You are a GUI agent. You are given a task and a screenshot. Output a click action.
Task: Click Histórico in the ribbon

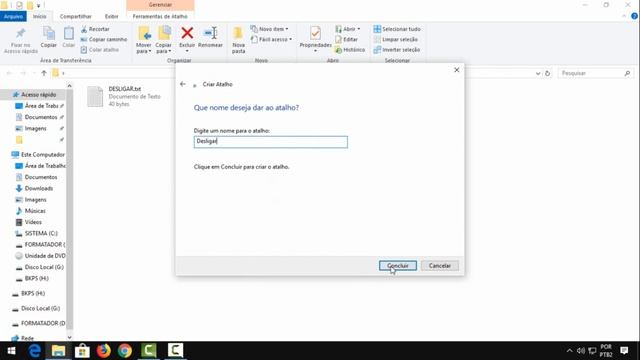click(x=350, y=50)
